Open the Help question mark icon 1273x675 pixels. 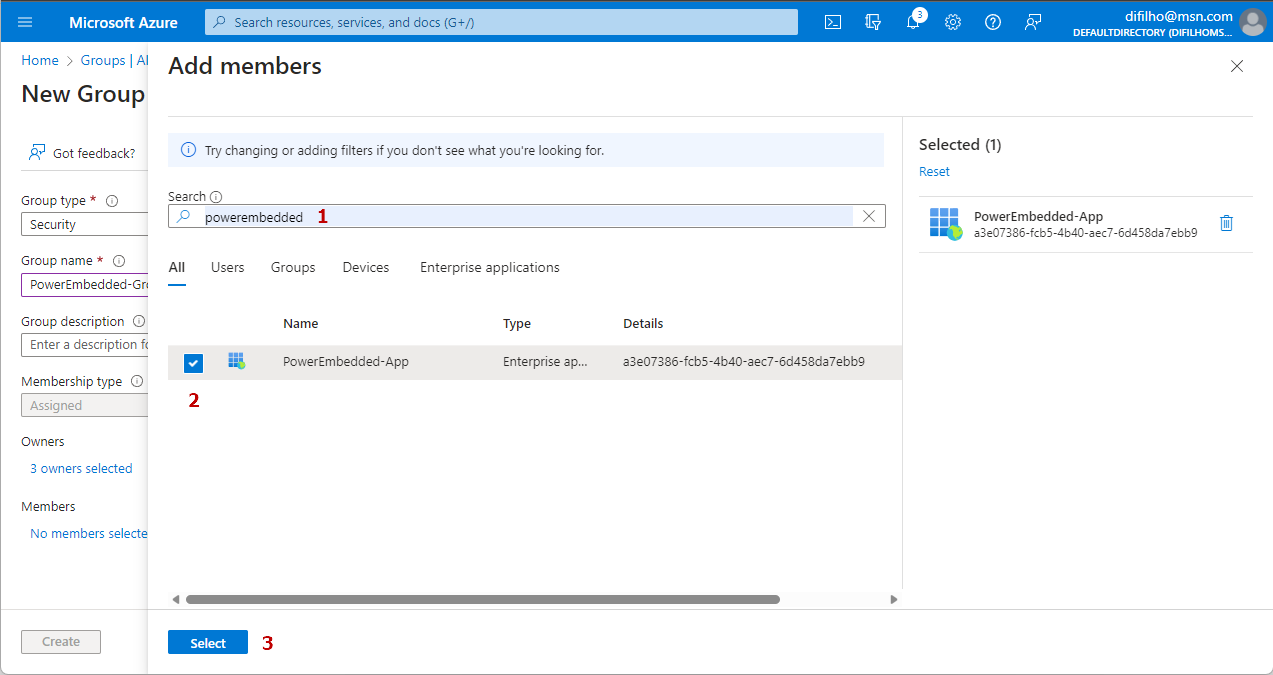993,22
